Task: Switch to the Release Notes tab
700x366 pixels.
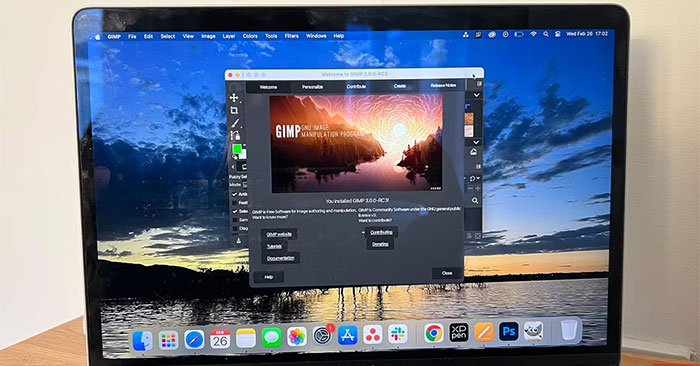Action: [x=443, y=85]
